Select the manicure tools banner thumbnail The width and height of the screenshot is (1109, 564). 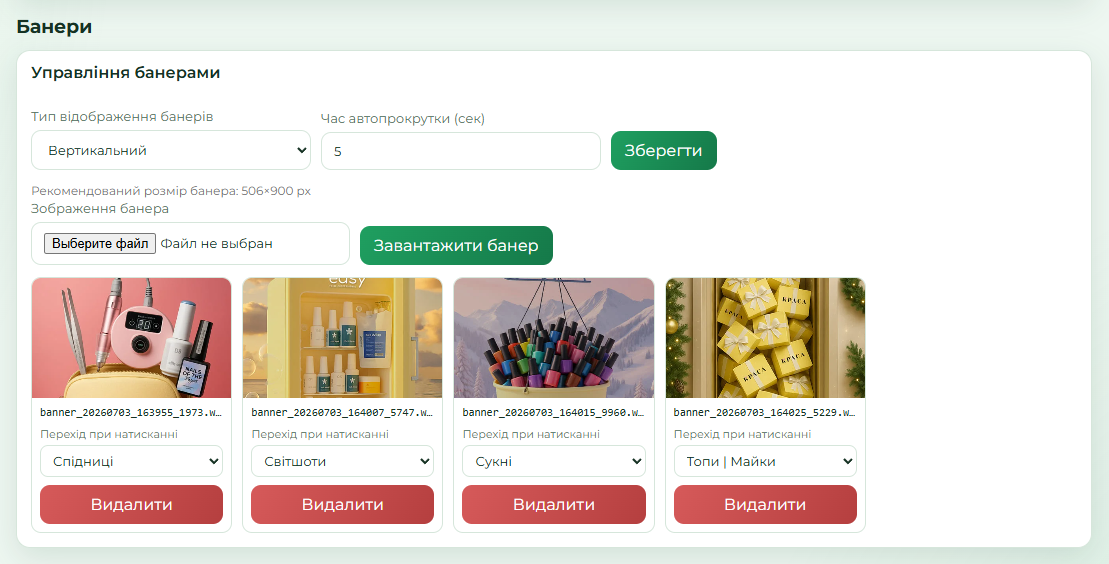coord(132,338)
